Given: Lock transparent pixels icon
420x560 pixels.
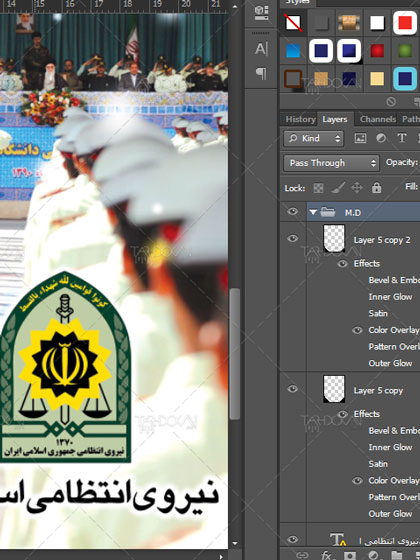Looking at the screenshot, I should point(318,188).
